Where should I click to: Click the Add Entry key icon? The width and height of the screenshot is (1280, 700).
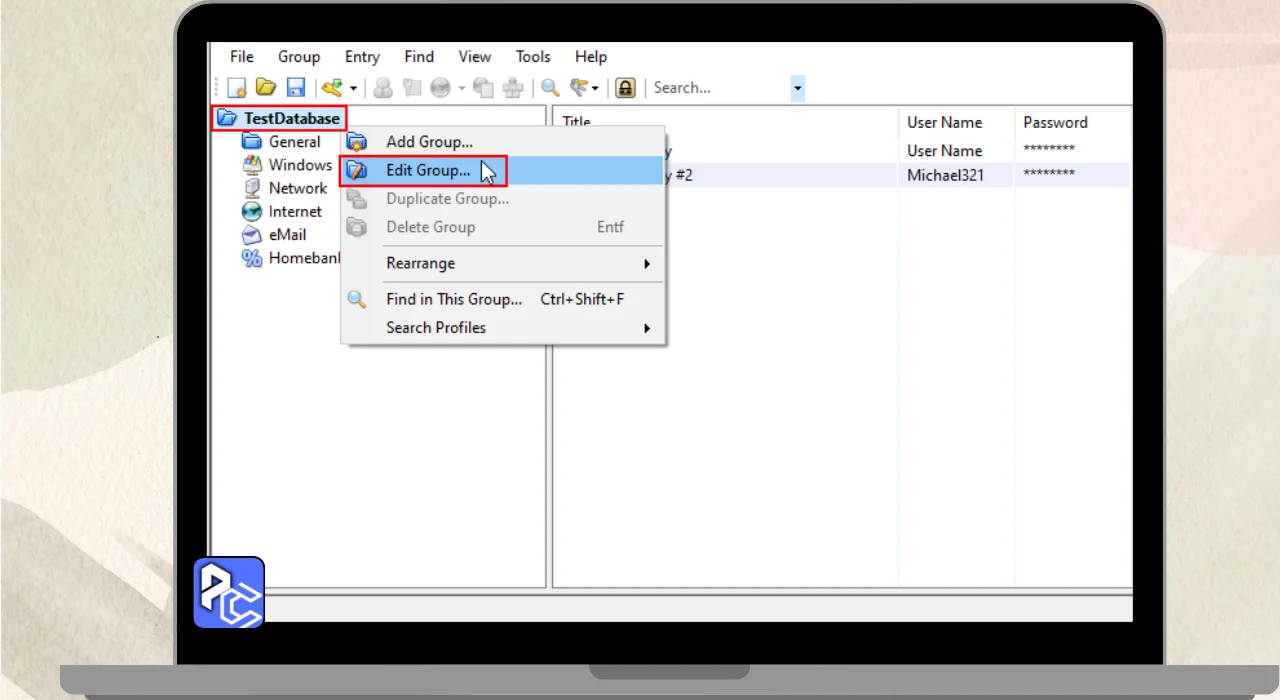click(332, 88)
